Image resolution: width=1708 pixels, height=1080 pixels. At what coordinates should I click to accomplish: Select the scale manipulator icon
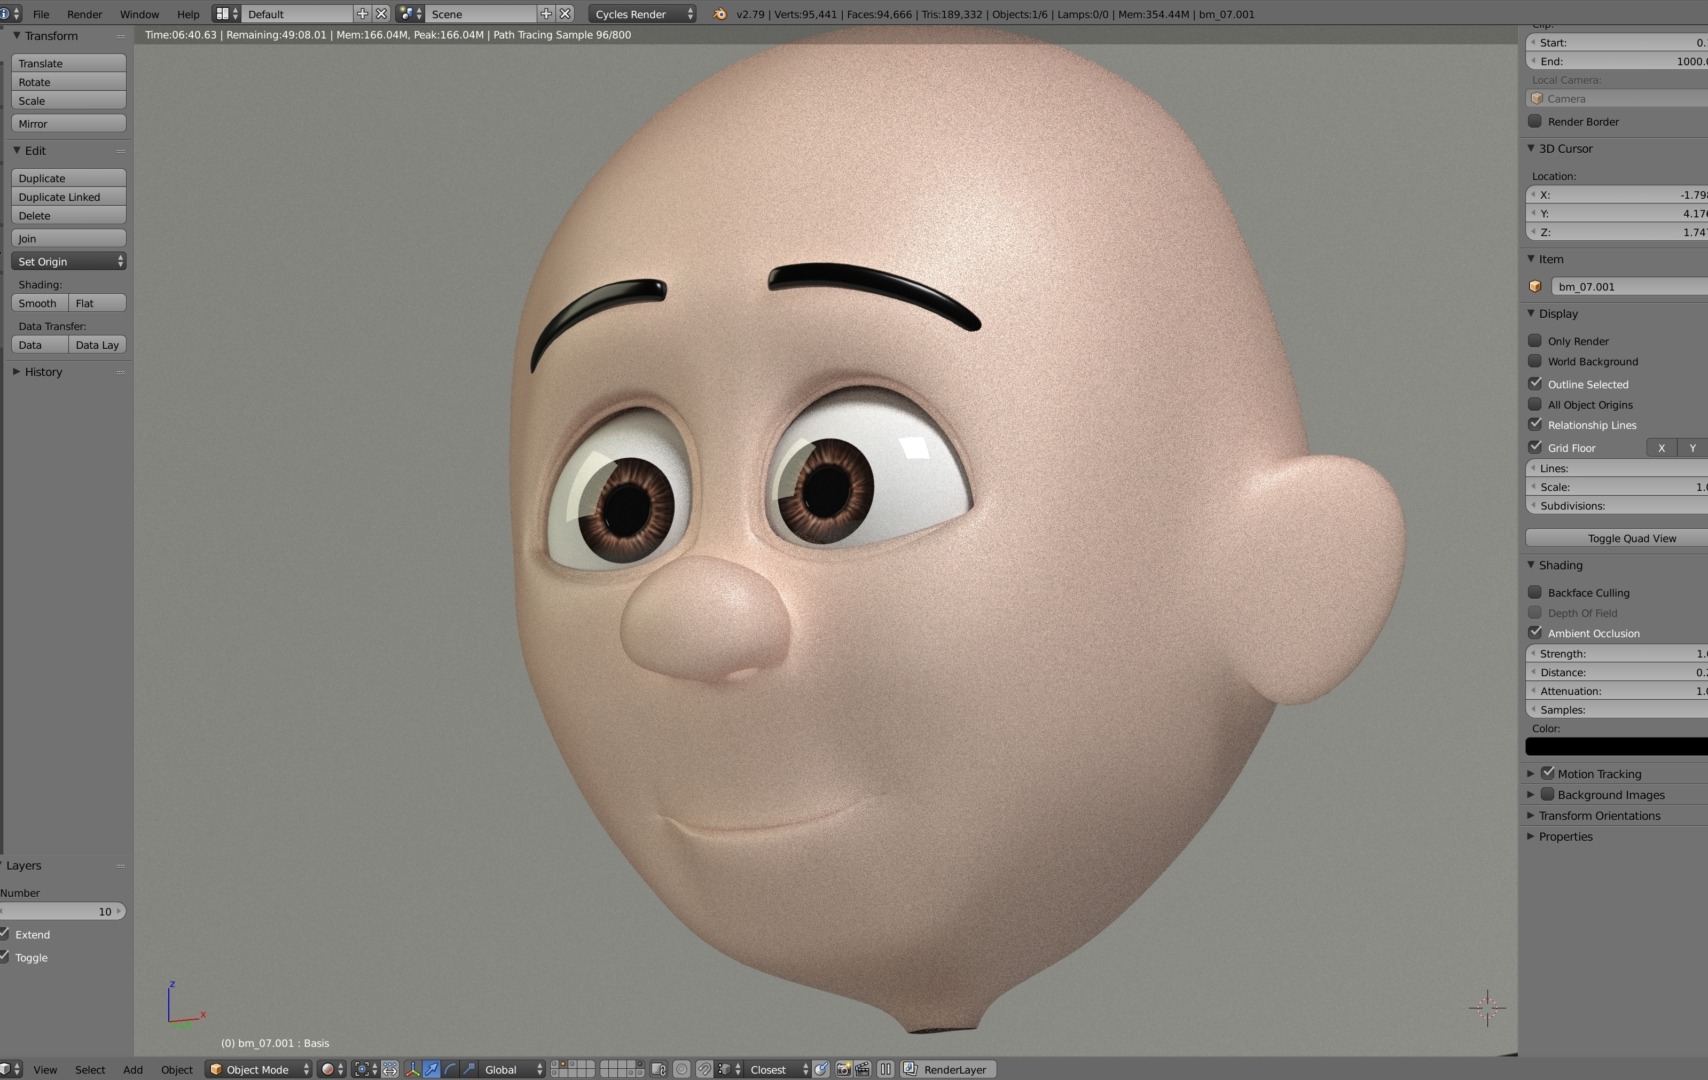[x=469, y=1069]
